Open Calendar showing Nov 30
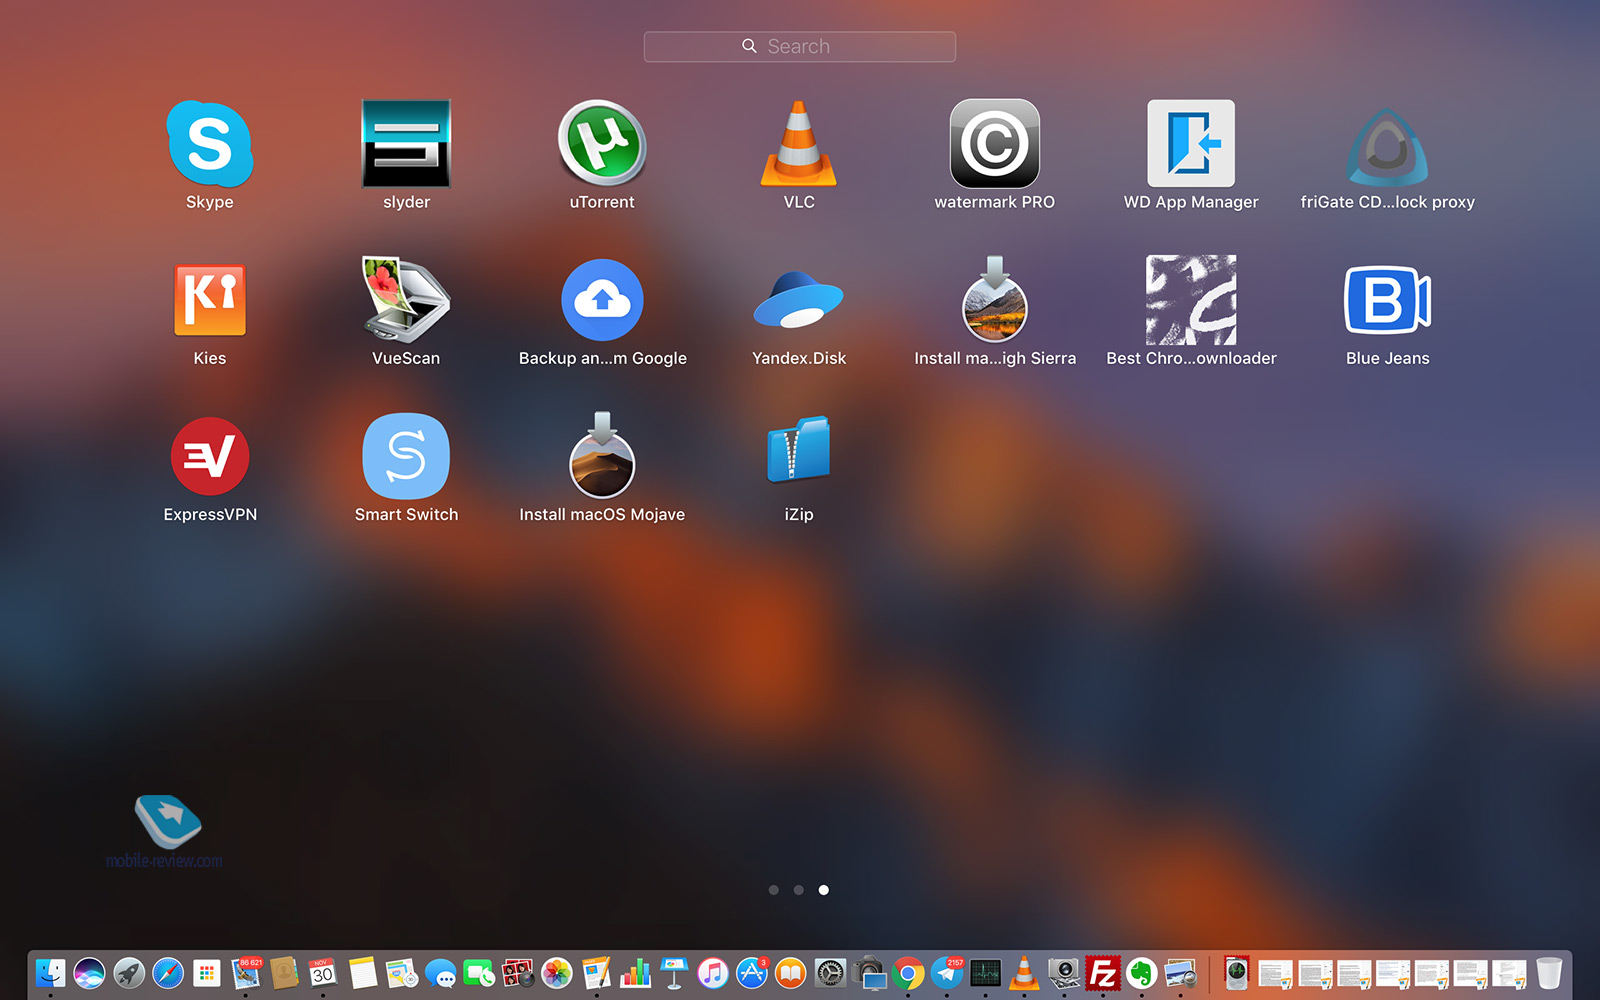This screenshot has width=1600, height=1000. click(323, 973)
